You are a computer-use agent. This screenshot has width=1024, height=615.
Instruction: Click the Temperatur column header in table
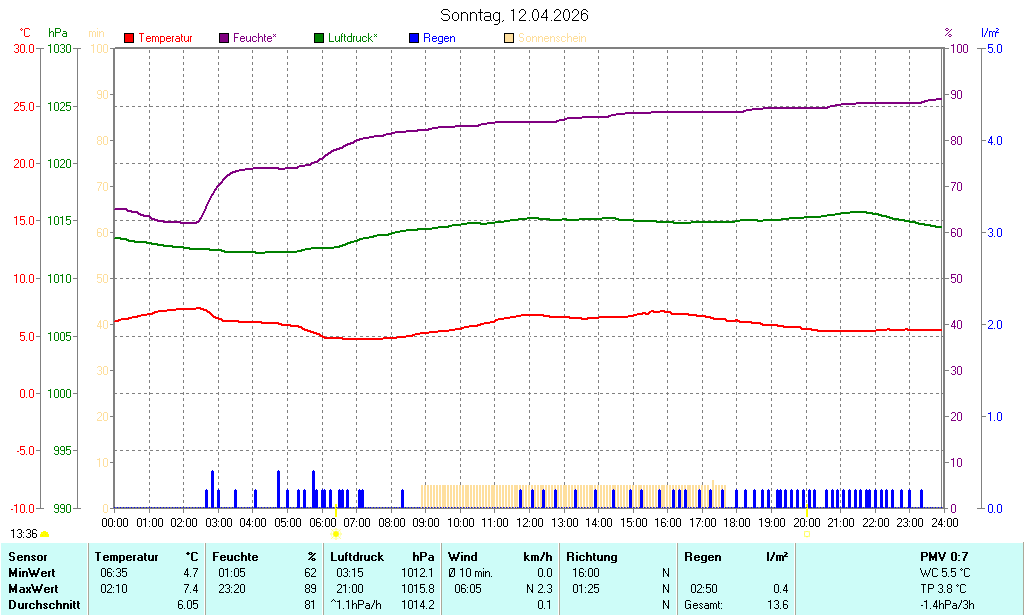[125, 557]
